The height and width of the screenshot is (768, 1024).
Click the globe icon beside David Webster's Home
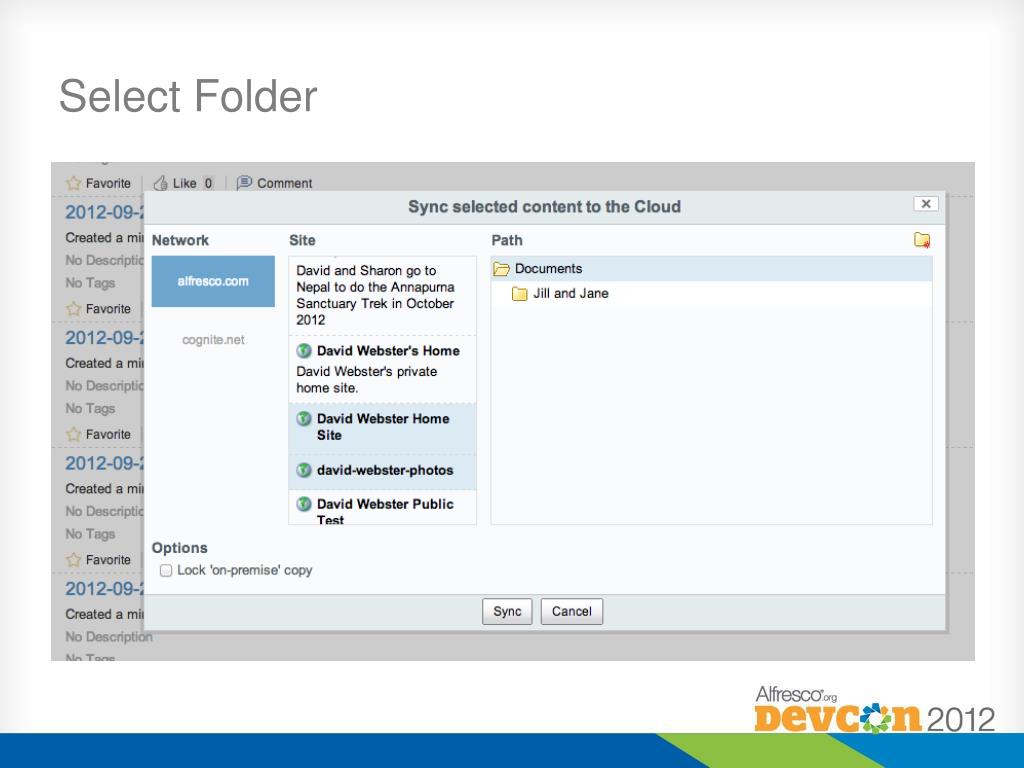(x=304, y=351)
